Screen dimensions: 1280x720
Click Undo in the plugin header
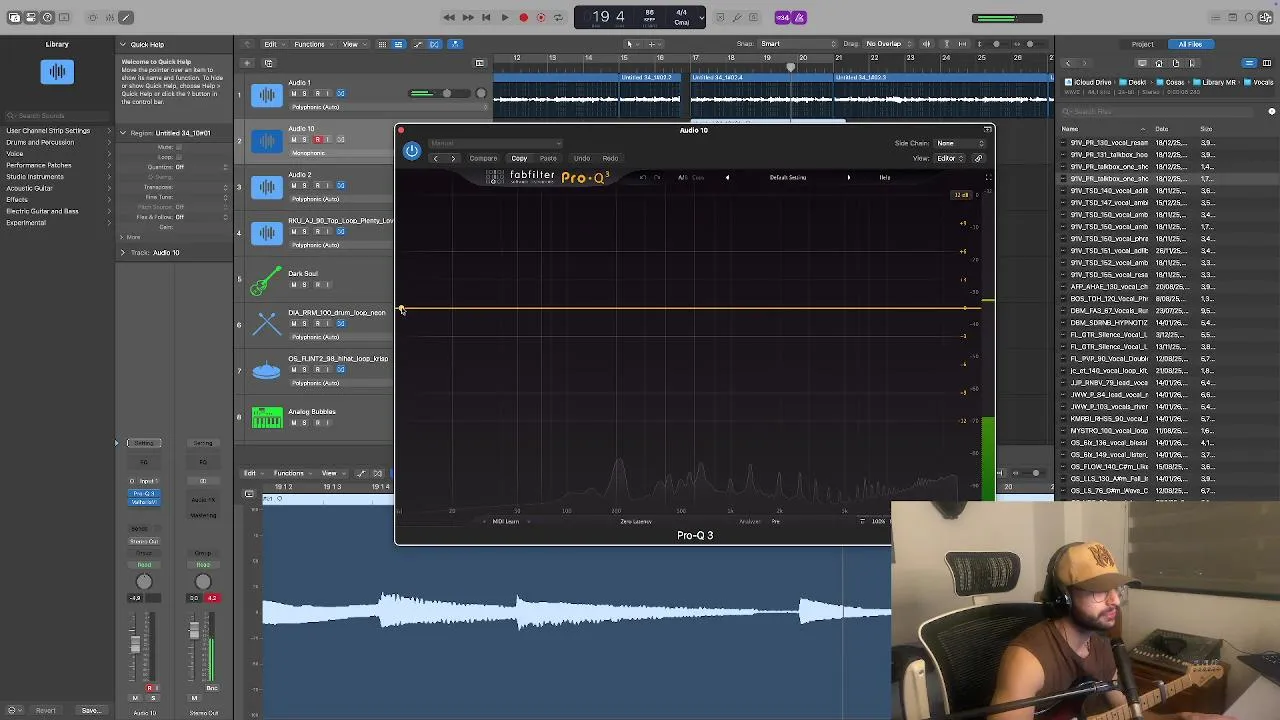(x=581, y=158)
